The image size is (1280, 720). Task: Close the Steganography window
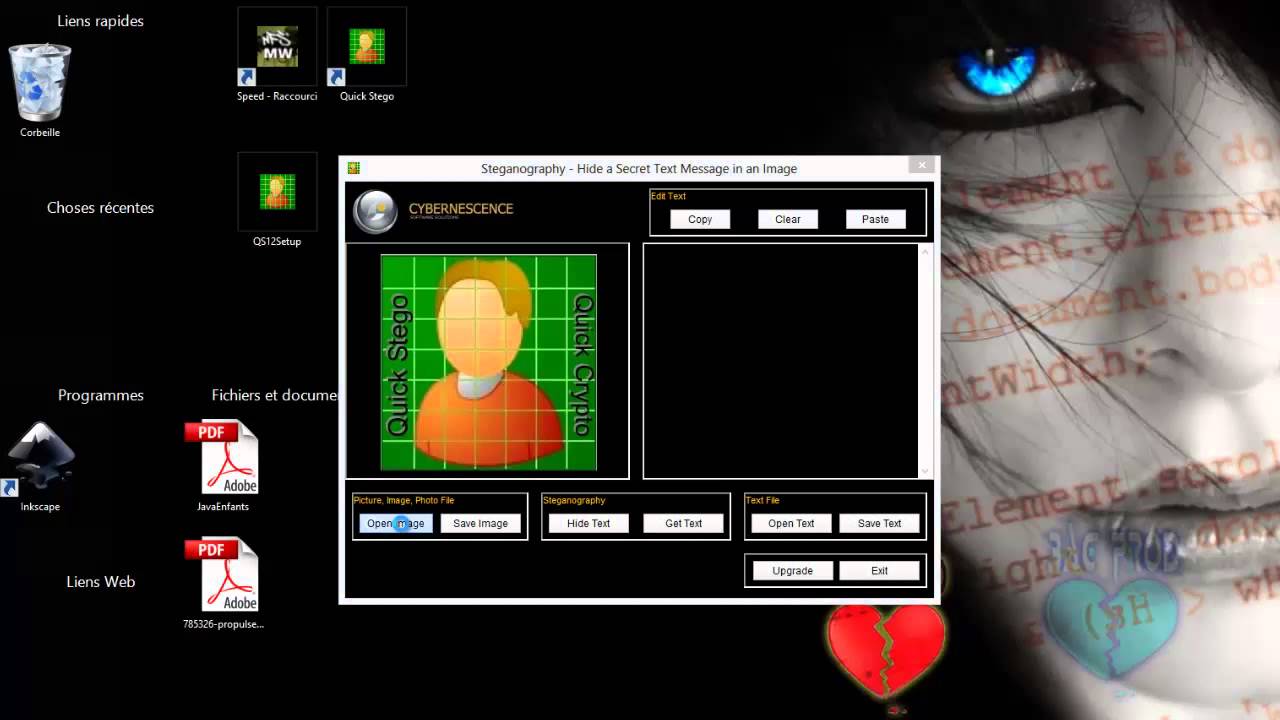pos(922,165)
